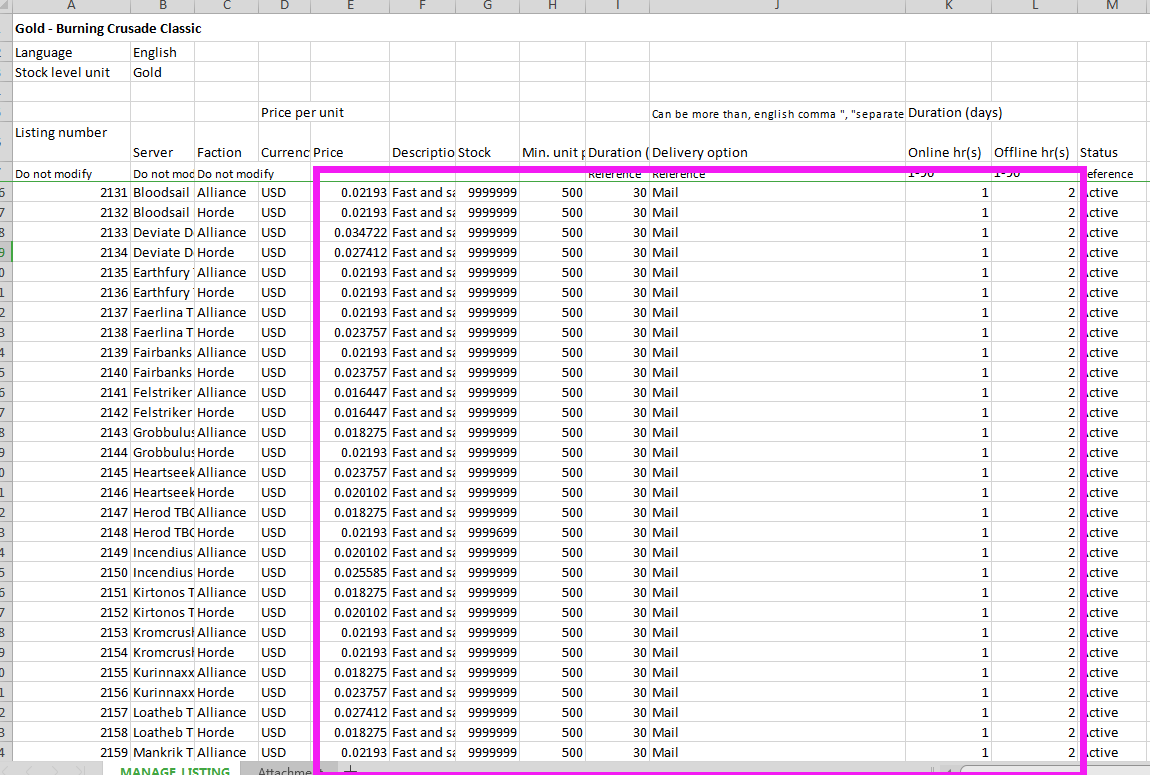Select the Mail delivery cell of listing 2143

click(777, 433)
